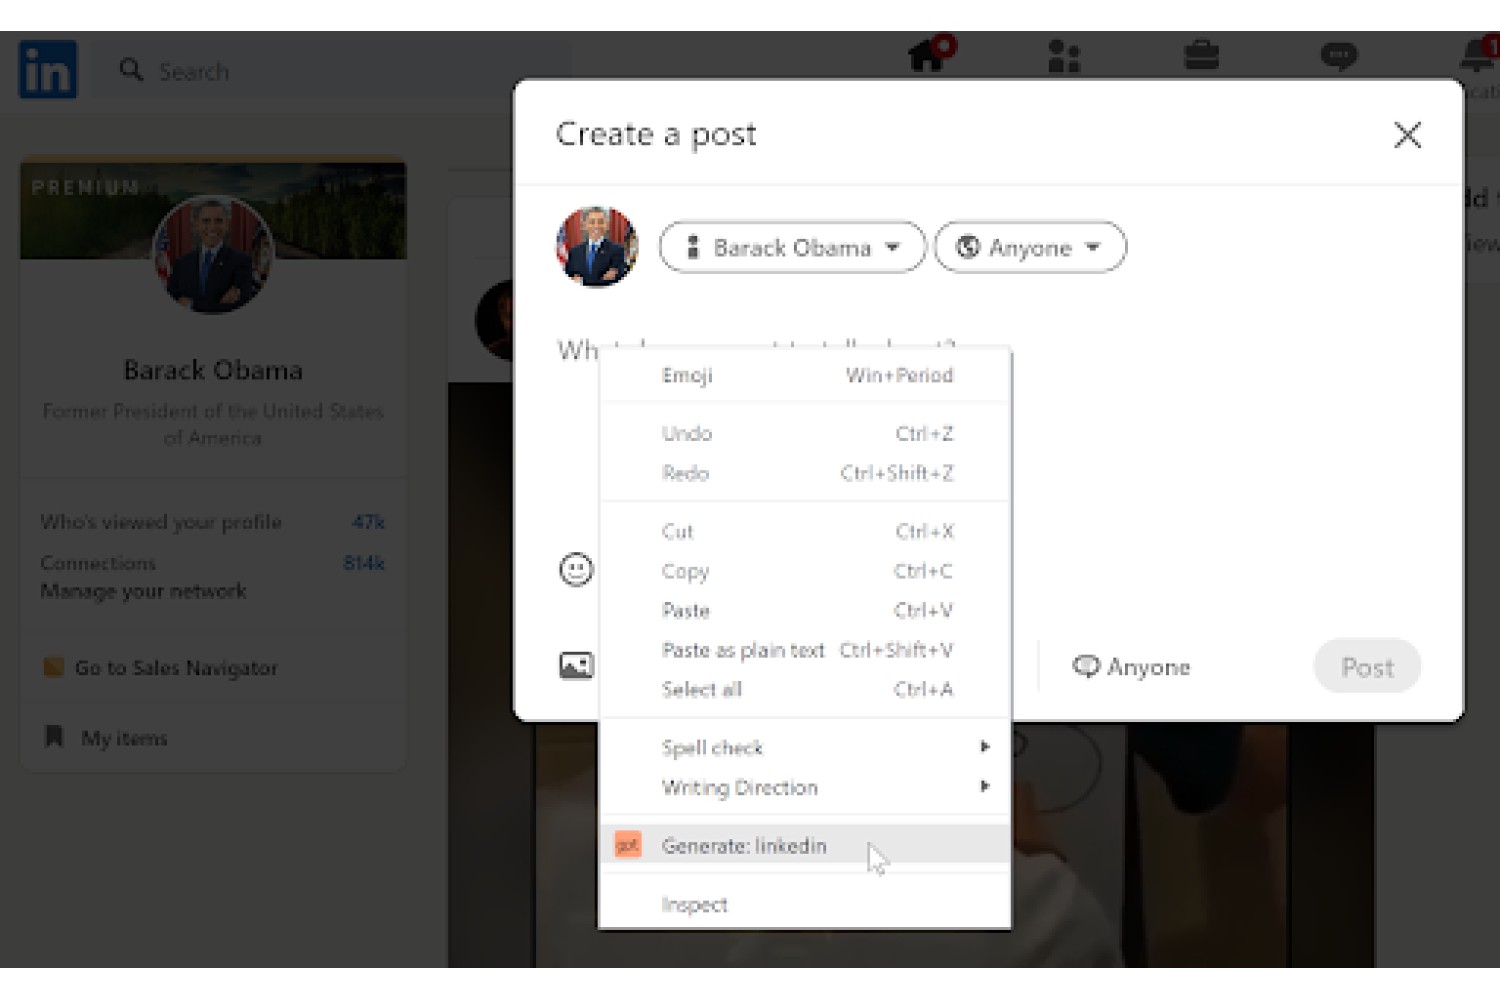Image resolution: width=1500 pixels, height=1000 pixels.
Task: Open the Notifications bell icon
Action: 1478,54
